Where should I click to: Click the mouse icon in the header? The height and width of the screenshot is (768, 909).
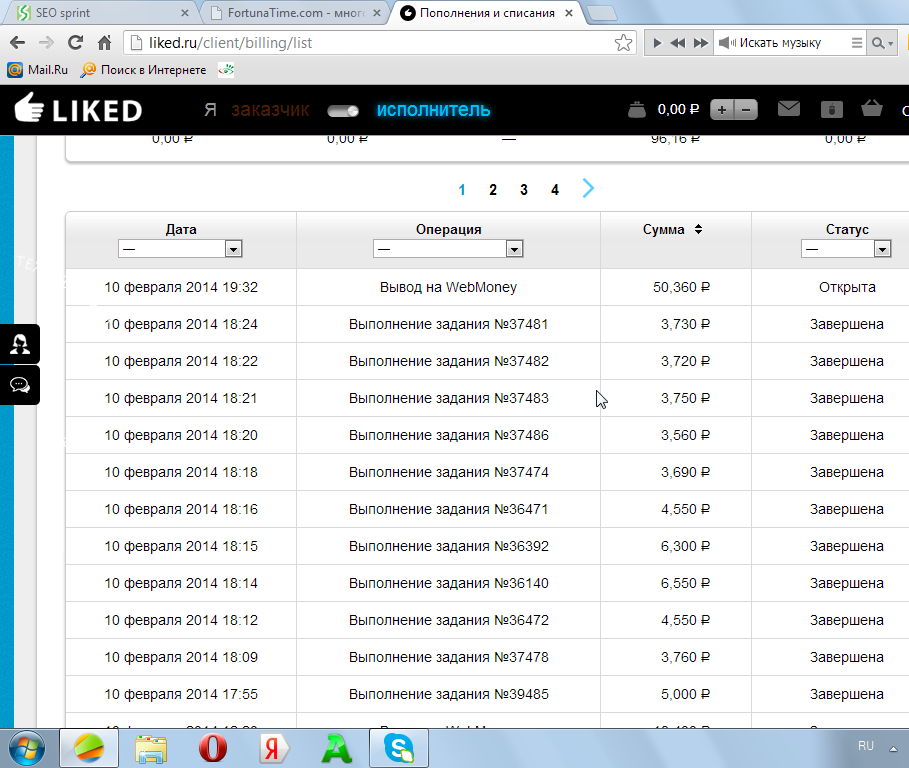tap(831, 110)
